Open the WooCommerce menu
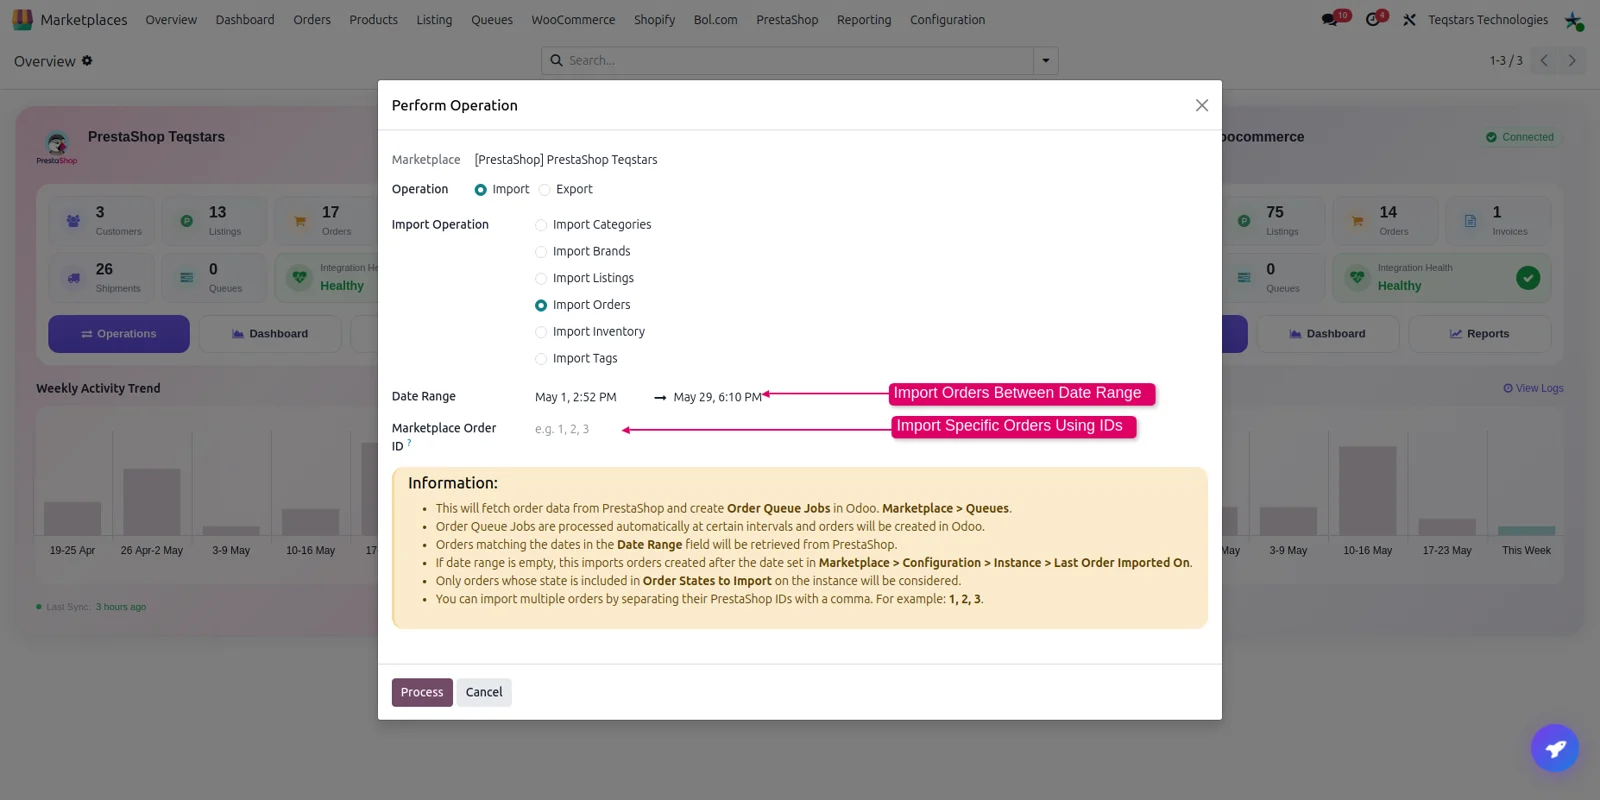The height and width of the screenshot is (800, 1600). [x=573, y=20]
